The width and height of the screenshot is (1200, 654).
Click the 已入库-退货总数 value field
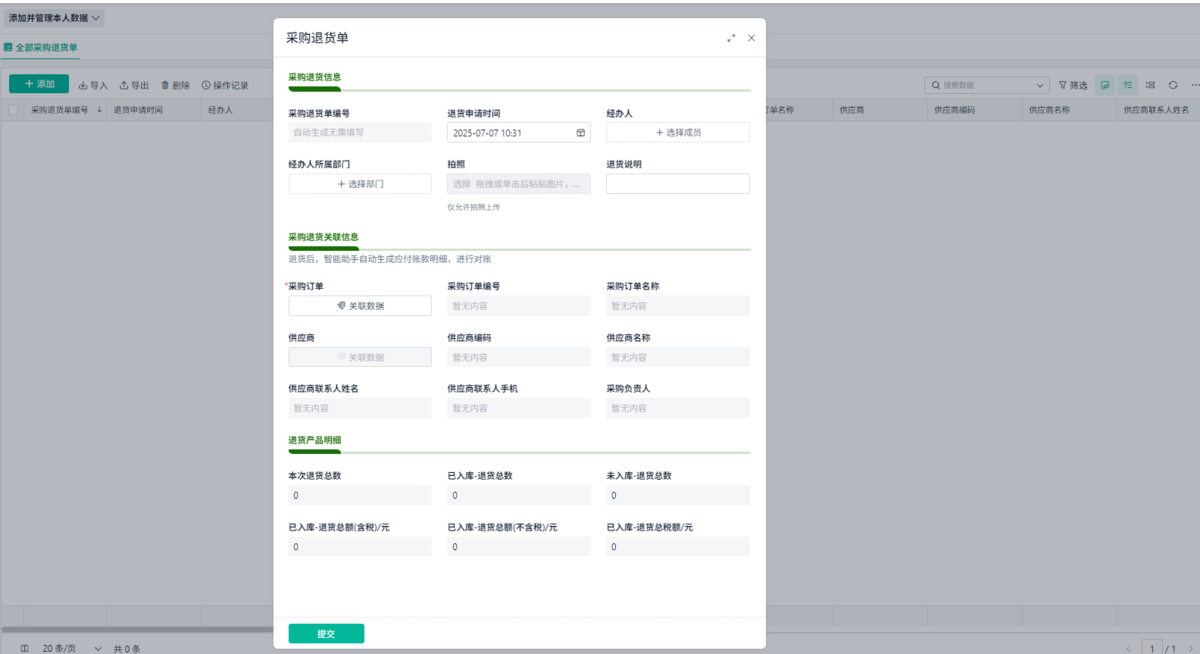pyautogui.click(x=519, y=495)
